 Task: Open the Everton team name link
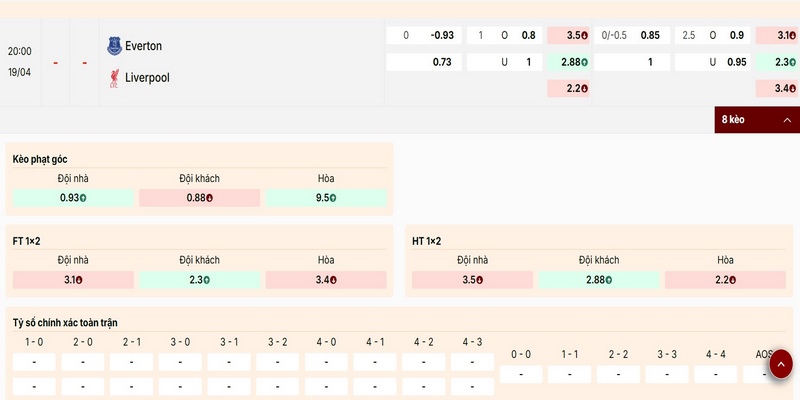coord(142,46)
